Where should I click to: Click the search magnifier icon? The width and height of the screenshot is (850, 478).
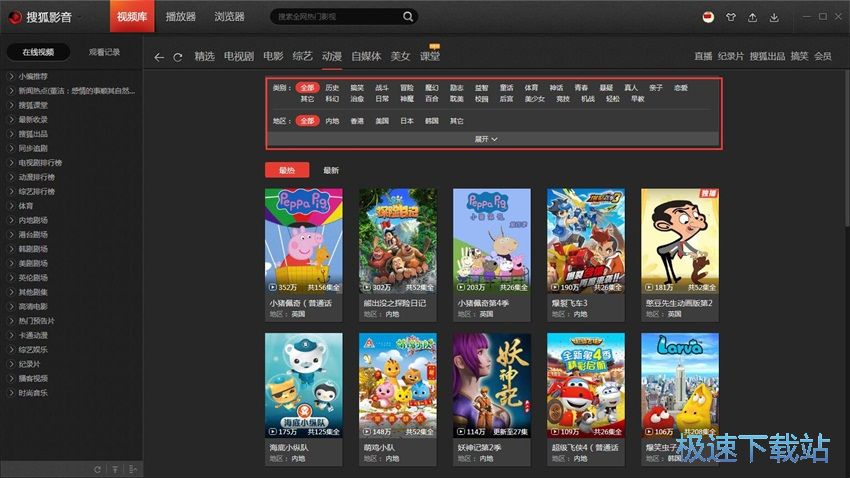coord(408,17)
